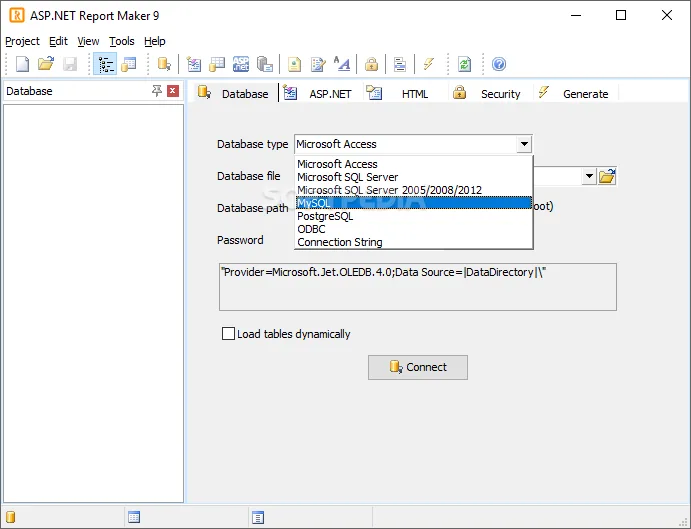Switch to the Security tab
The height and width of the screenshot is (529, 691).
[490, 93]
